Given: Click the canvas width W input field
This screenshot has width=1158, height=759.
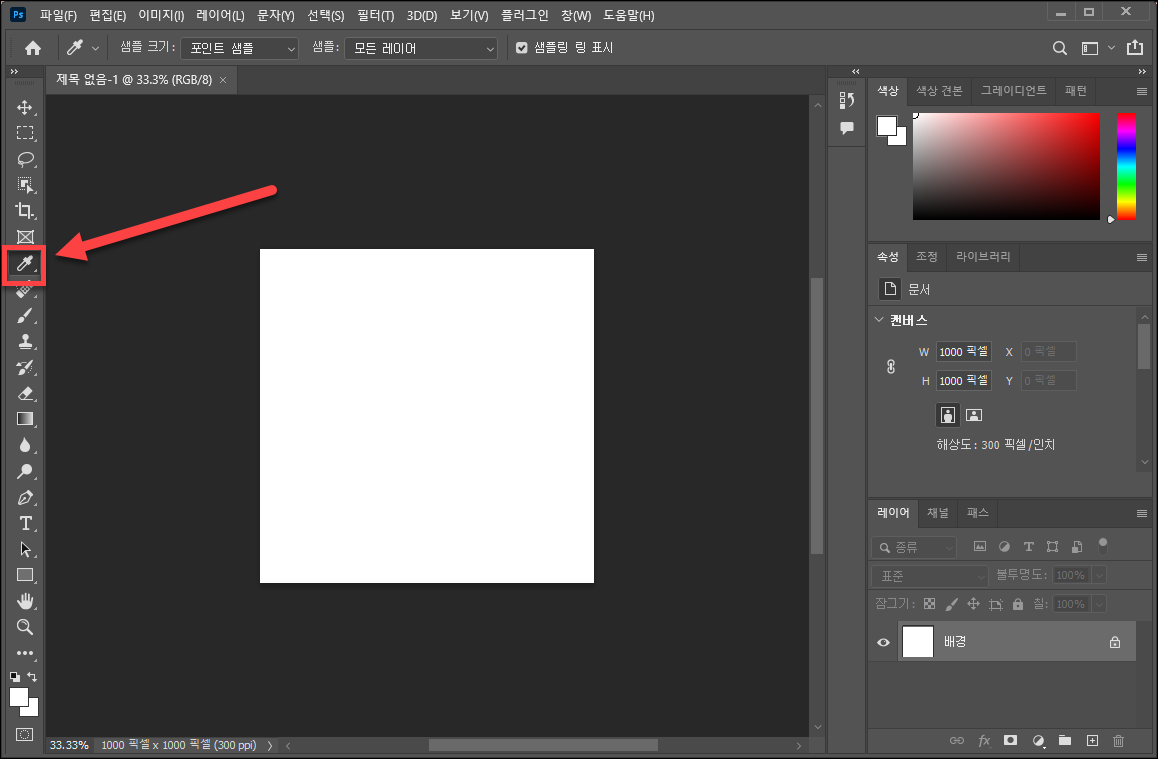Looking at the screenshot, I should (964, 351).
